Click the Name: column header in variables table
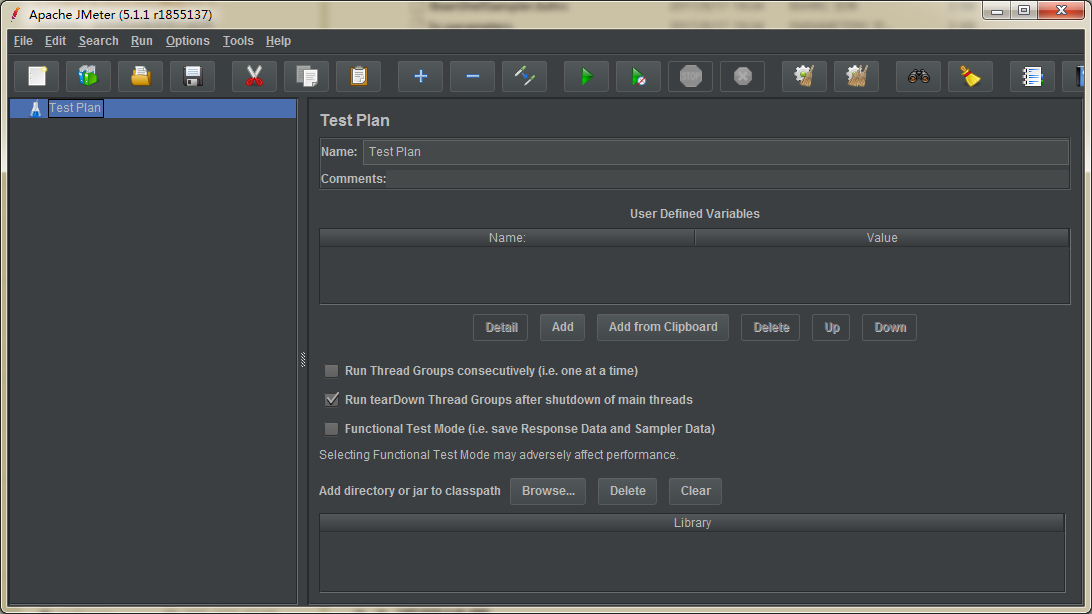Screen dimensions: 1092x614 (507, 237)
